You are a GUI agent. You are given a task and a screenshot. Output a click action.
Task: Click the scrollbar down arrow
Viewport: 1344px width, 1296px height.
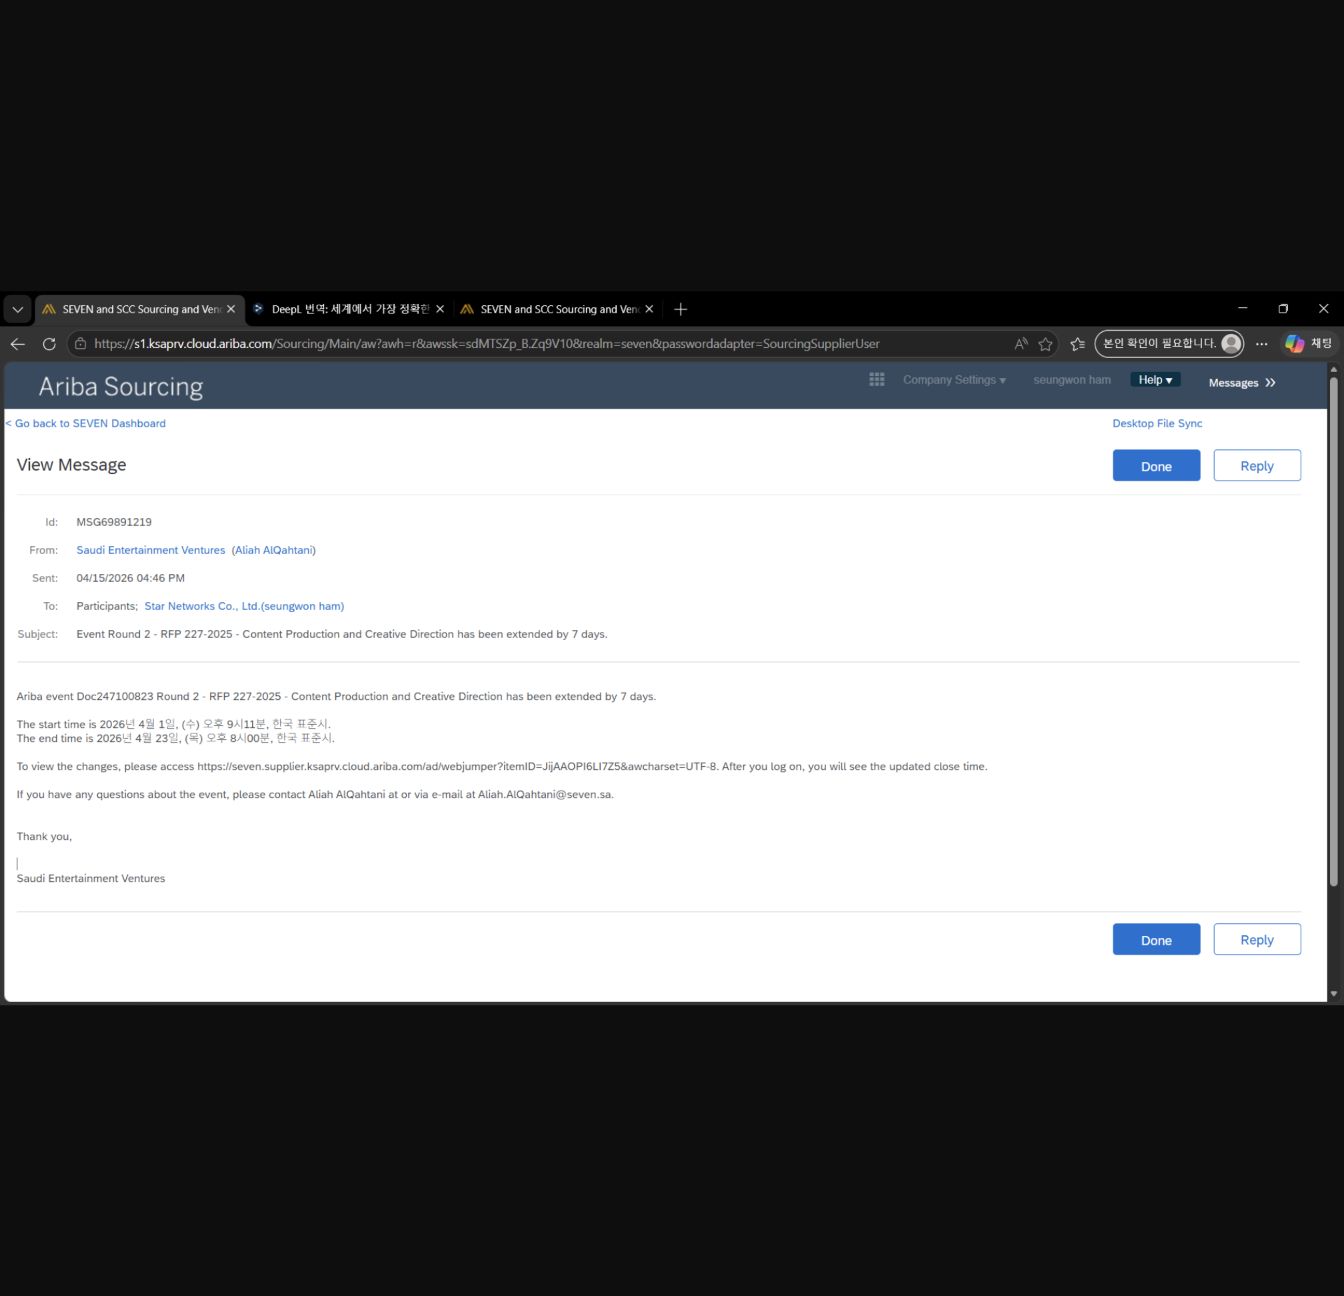1333,995
